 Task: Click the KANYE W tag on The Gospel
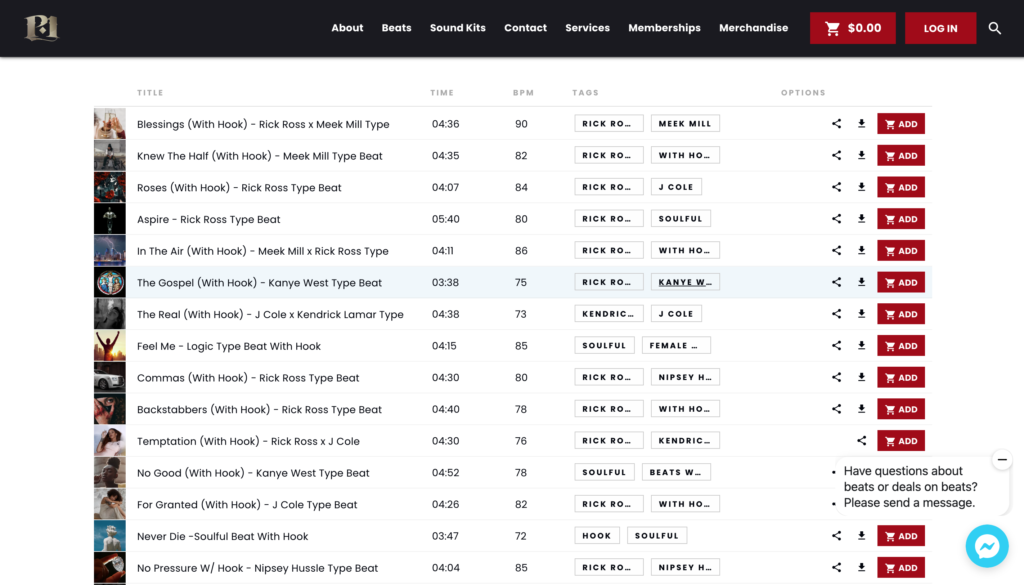pos(685,281)
